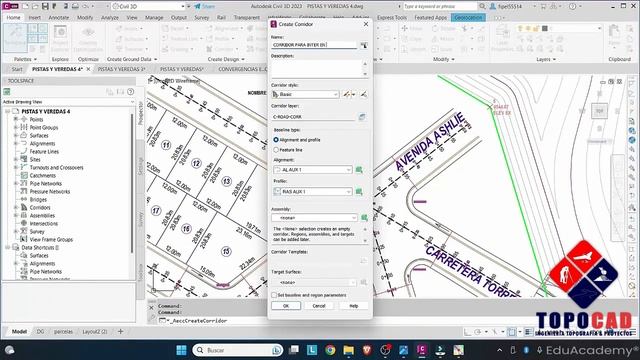Select the Data Shortcuts tree item
Screen dimensions: 640x360
click(x=40, y=247)
